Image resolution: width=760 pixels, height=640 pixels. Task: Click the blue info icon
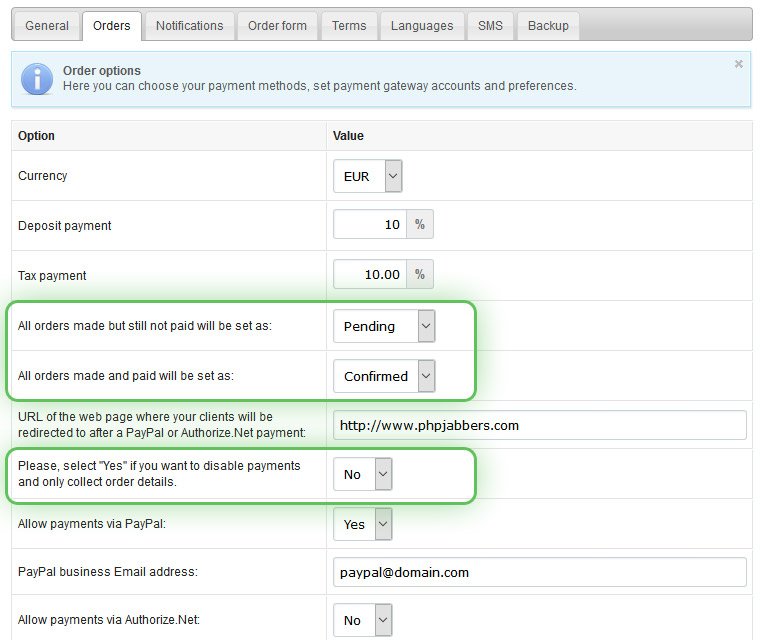[37, 79]
